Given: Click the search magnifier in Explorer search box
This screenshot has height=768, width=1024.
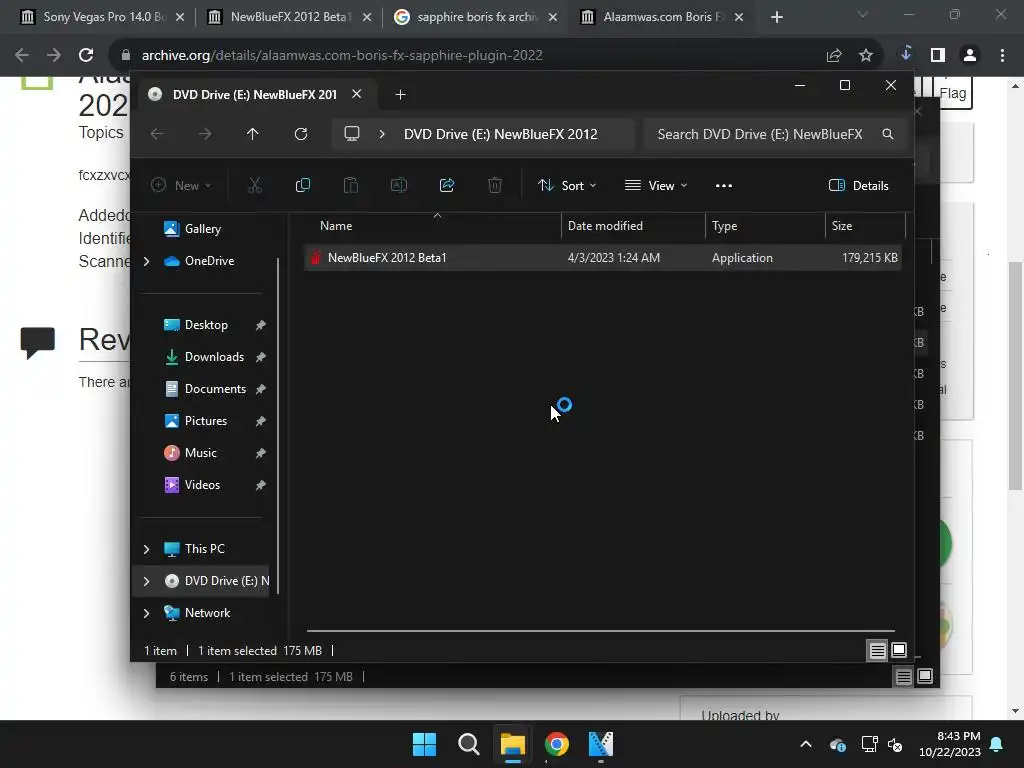Looking at the screenshot, I should click(888, 134).
